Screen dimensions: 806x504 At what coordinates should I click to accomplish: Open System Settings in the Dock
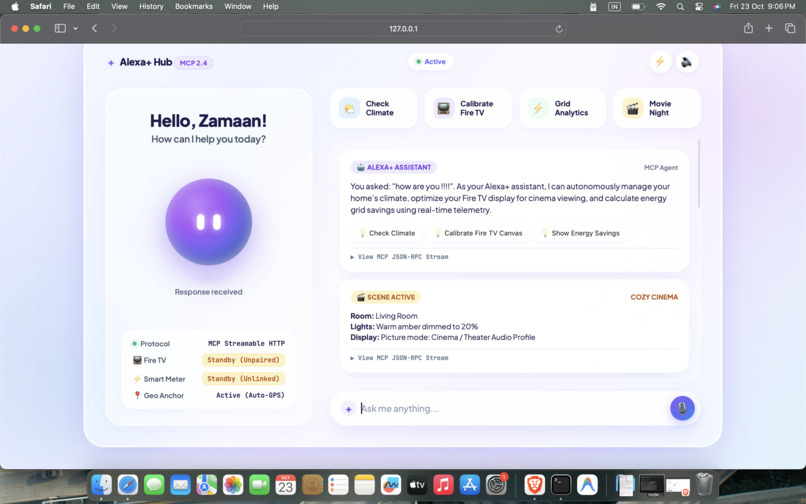496,484
